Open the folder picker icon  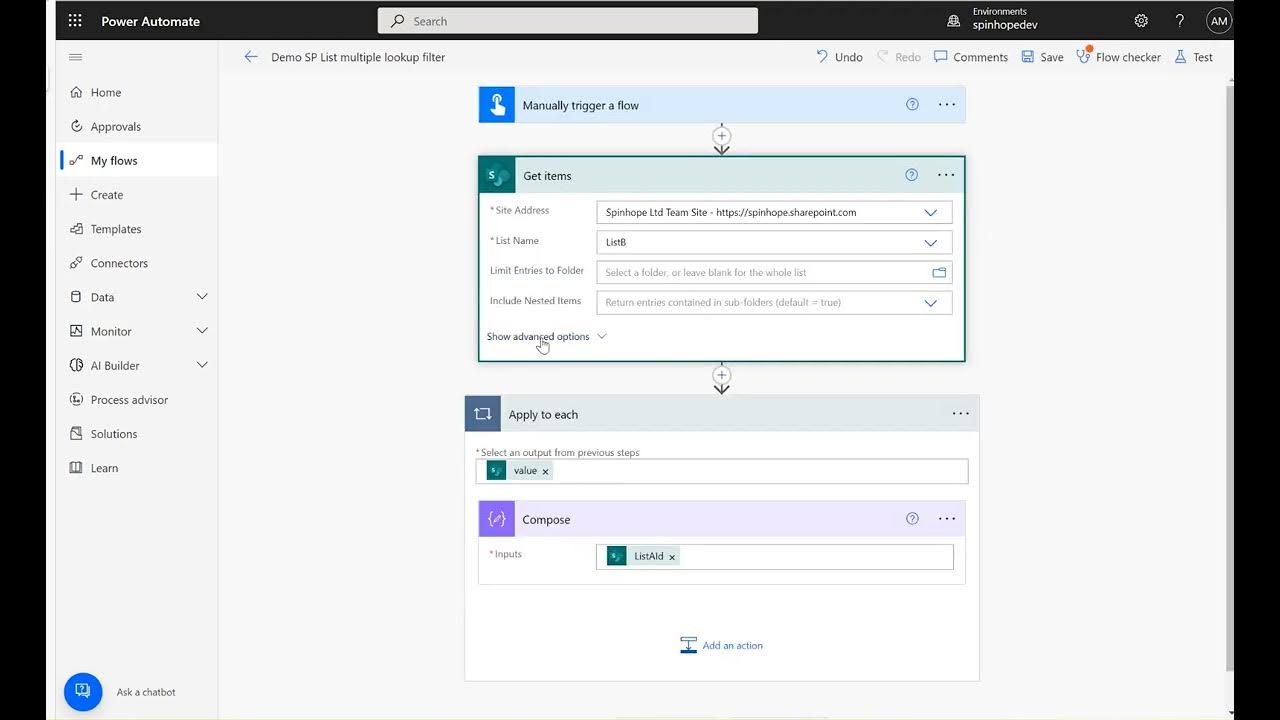tap(939, 272)
